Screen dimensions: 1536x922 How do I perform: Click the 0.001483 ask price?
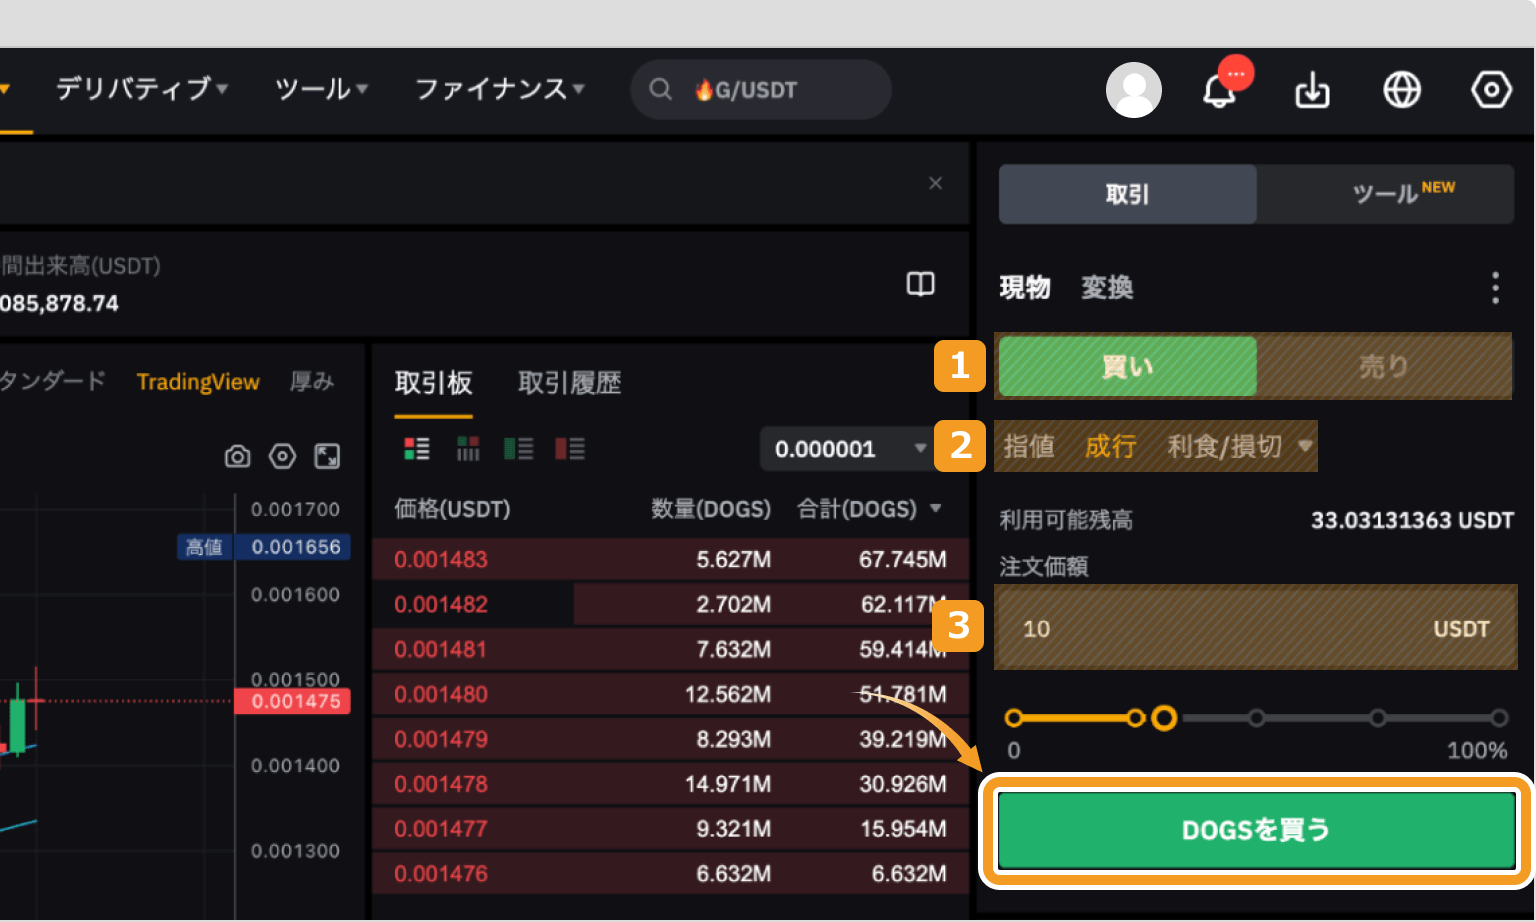[x=441, y=560]
